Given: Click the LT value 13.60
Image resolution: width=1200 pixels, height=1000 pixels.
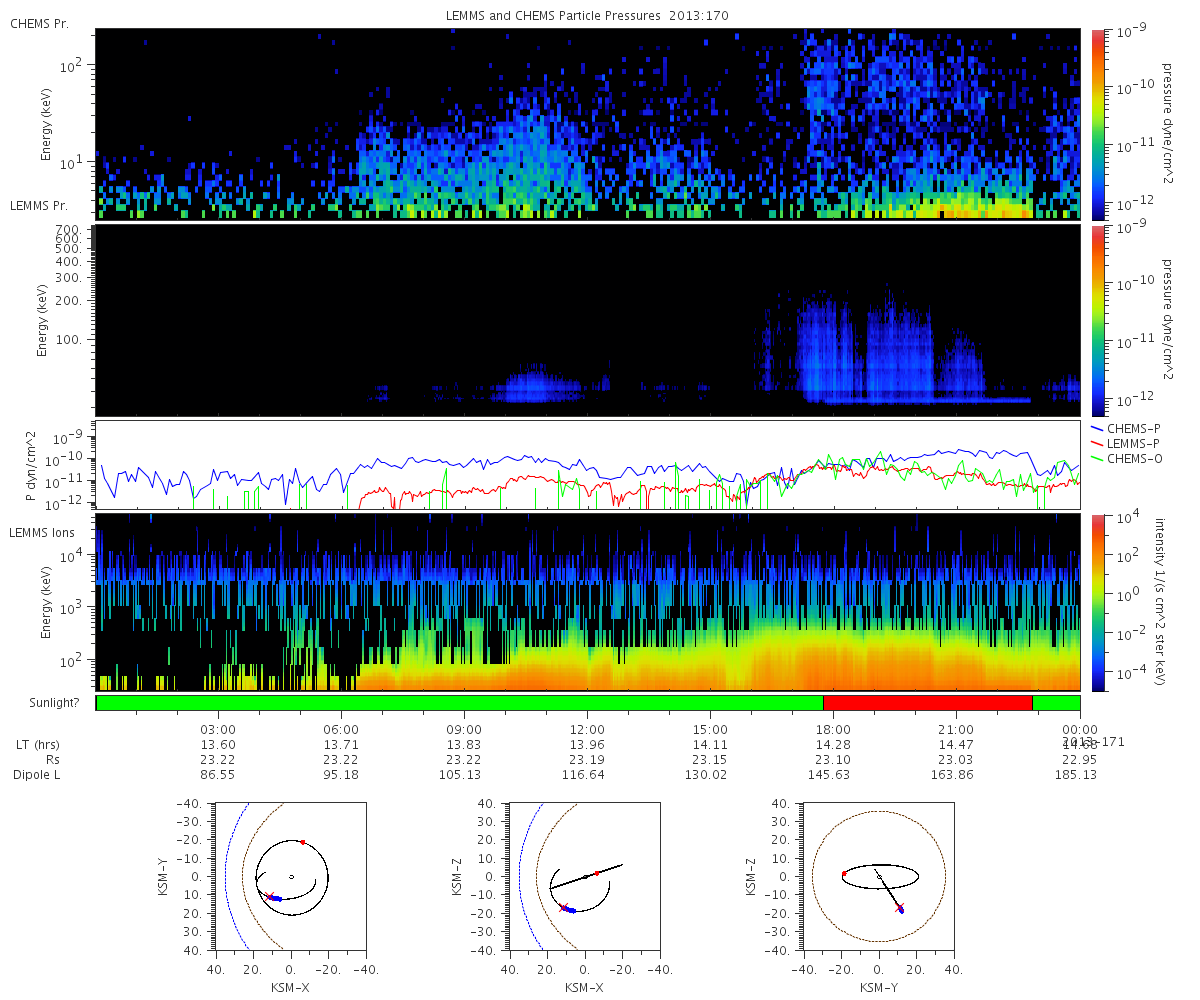Looking at the screenshot, I should pos(218,745).
